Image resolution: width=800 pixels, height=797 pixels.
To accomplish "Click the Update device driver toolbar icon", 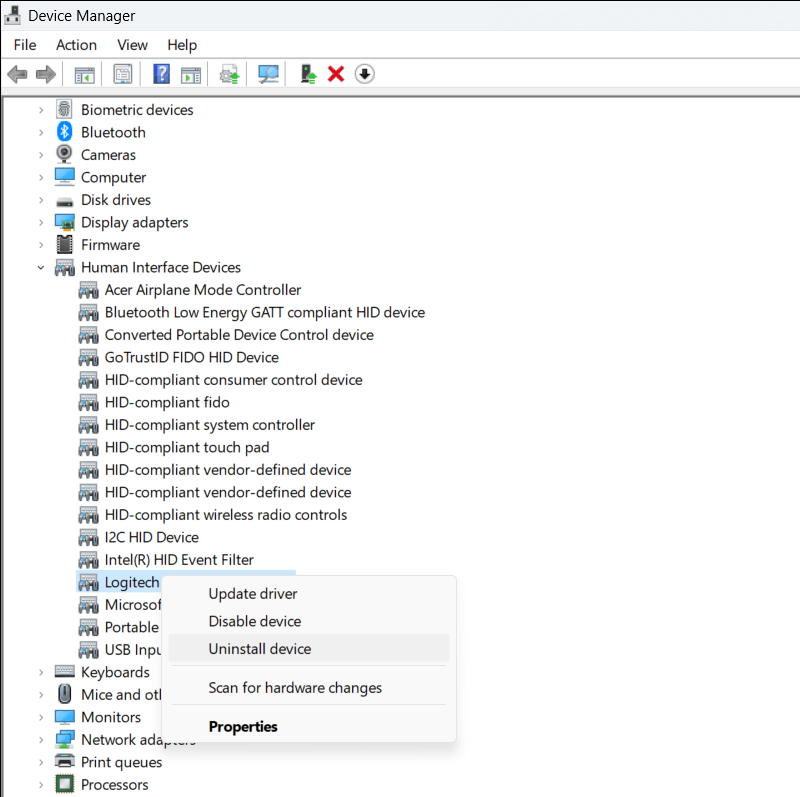I will pyautogui.click(x=309, y=74).
